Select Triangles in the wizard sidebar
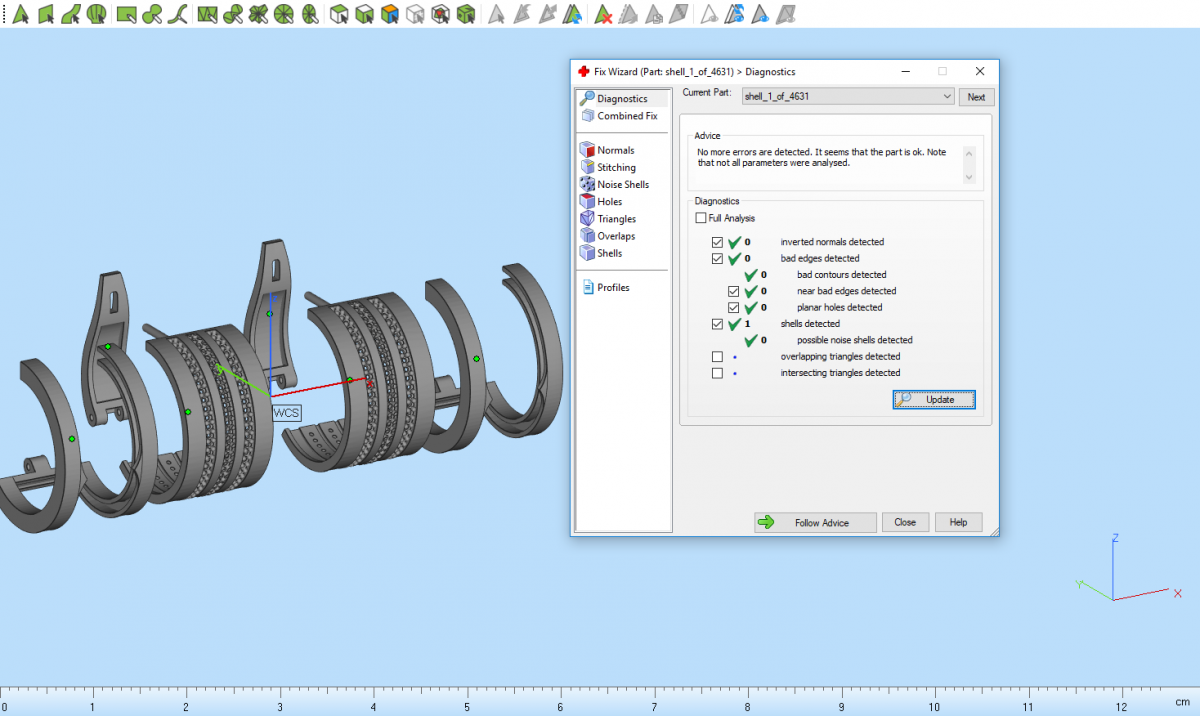Screen dimensions: 1200x716 point(616,218)
